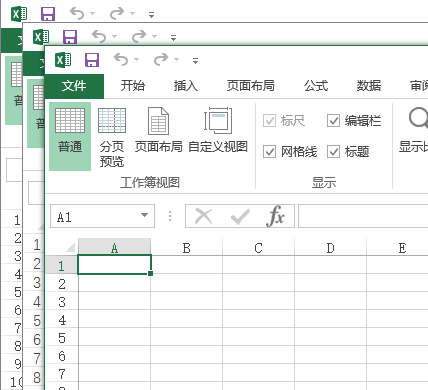Toggle the 标题 headings checkbox
This screenshot has width=428, height=390.
tap(333, 152)
